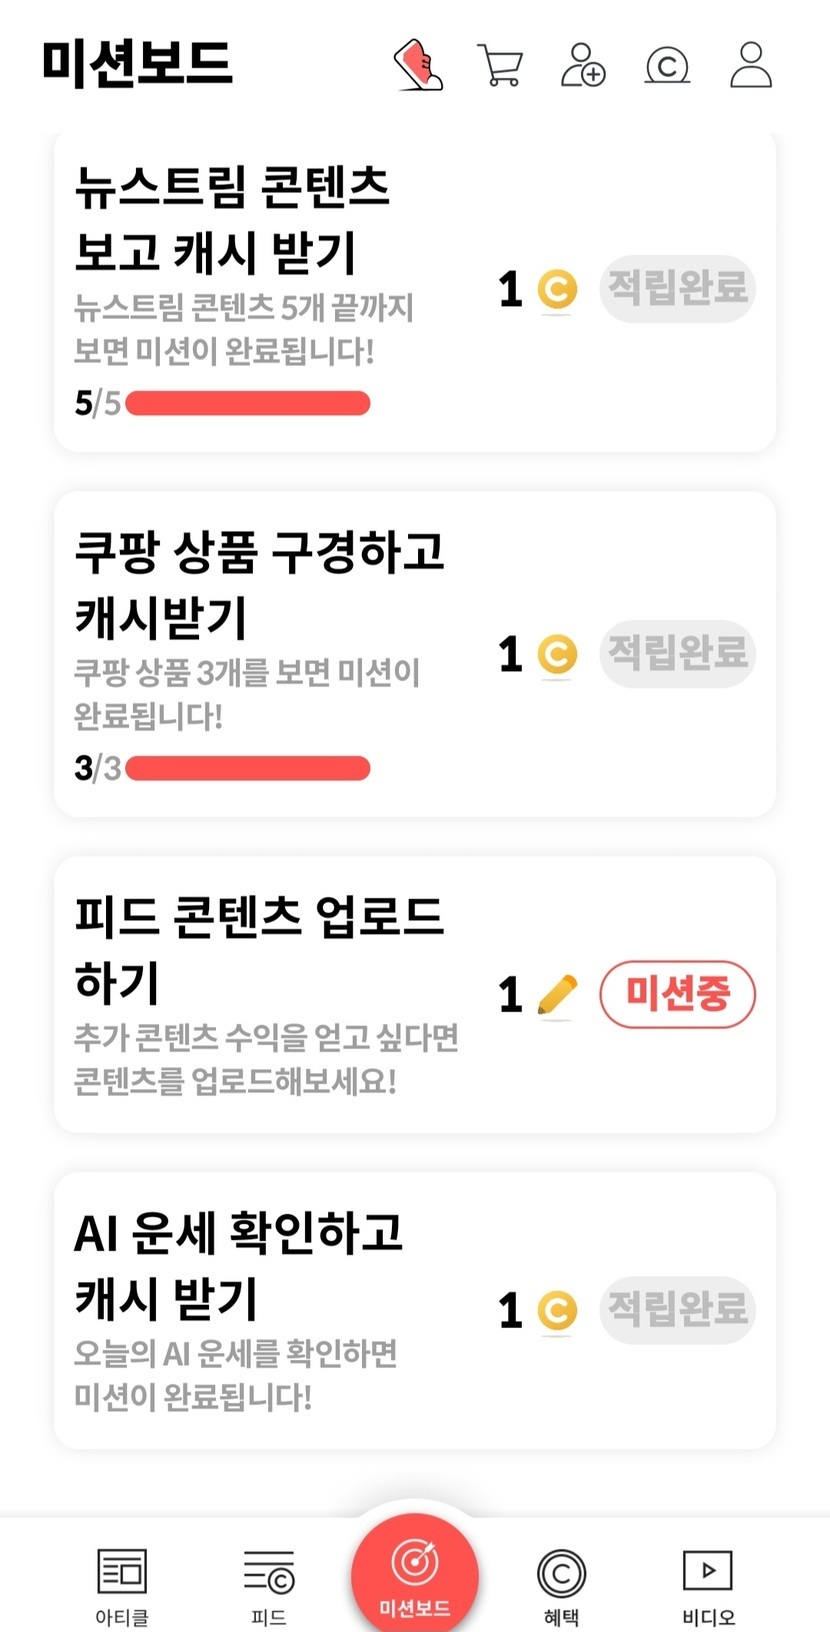Click the 3/3 progress bar for 쿠팡 상품
The height and width of the screenshot is (1632, 830).
248,769
